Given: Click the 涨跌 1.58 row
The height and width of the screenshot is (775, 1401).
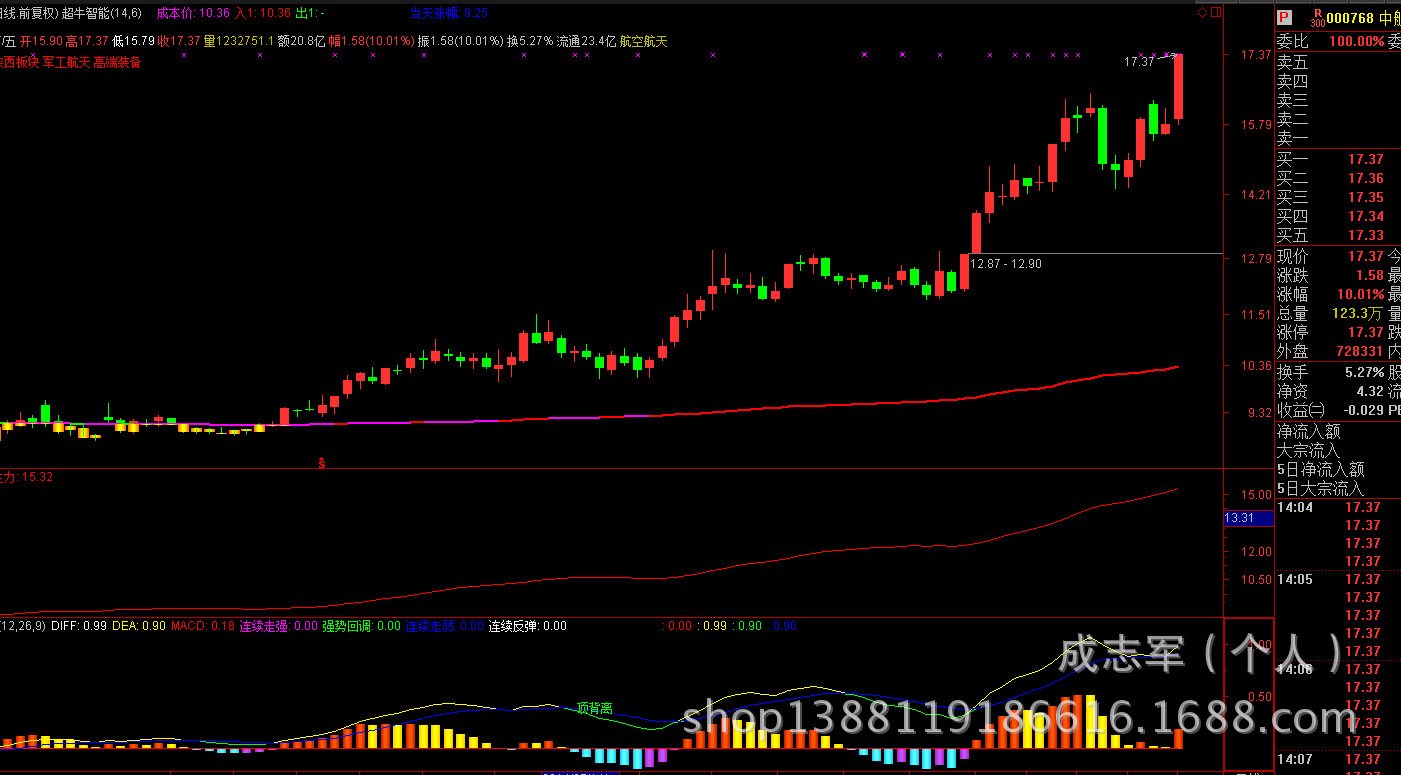Looking at the screenshot, I should pyautogui.click(x=1331, y=275).
